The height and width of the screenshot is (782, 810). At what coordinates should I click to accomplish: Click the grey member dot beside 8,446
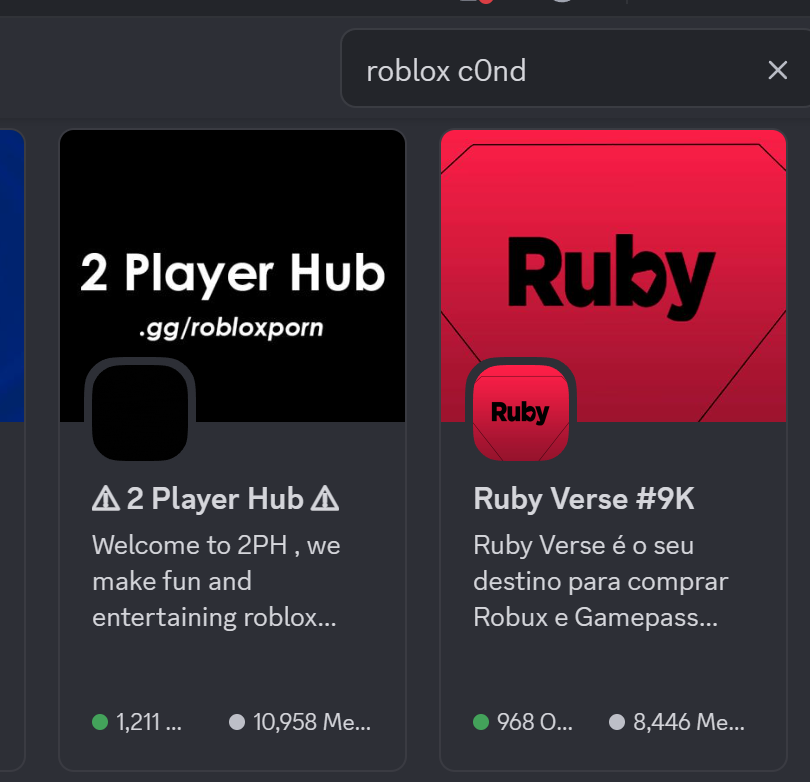click(617, 722)
